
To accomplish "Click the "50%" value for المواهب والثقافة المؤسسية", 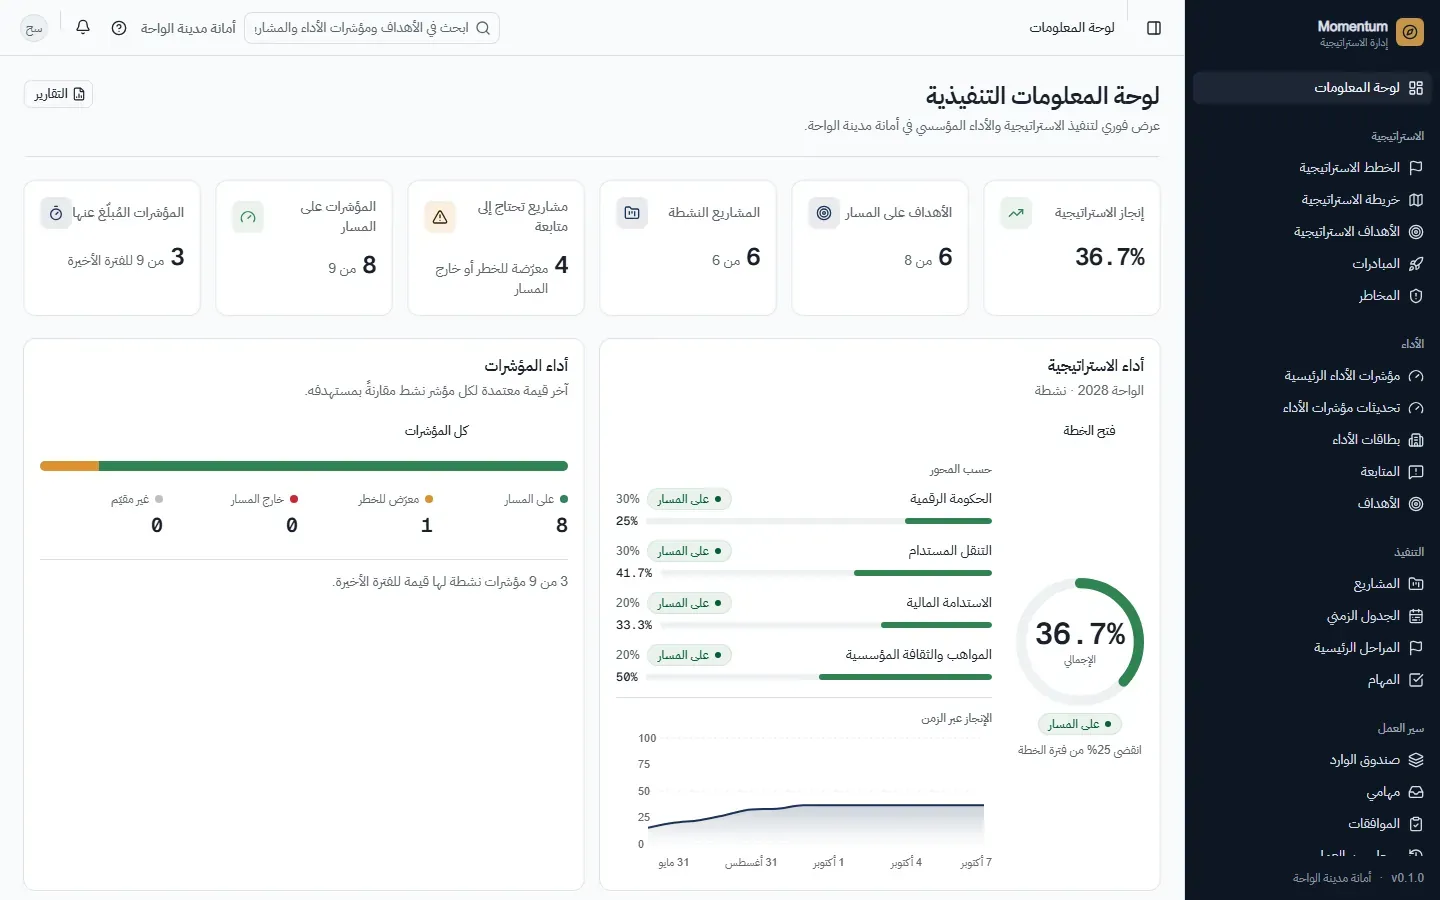I will (627, 677).
